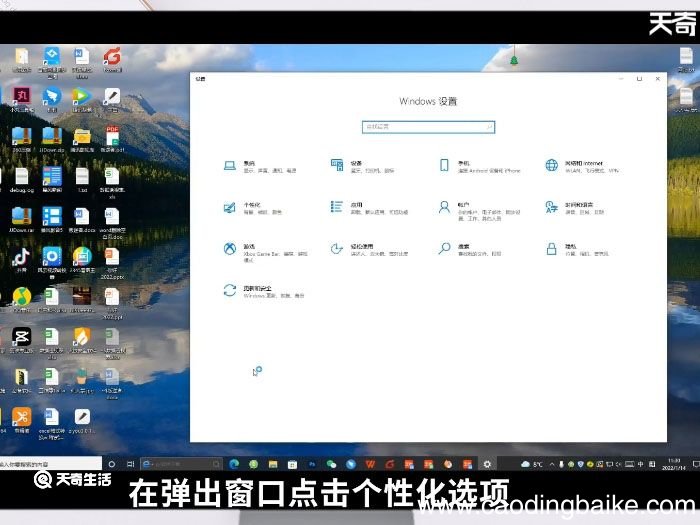Open the WPS Office W taskbar icon
The height and width of the screenshot is (525, 700).
[370, 464]
